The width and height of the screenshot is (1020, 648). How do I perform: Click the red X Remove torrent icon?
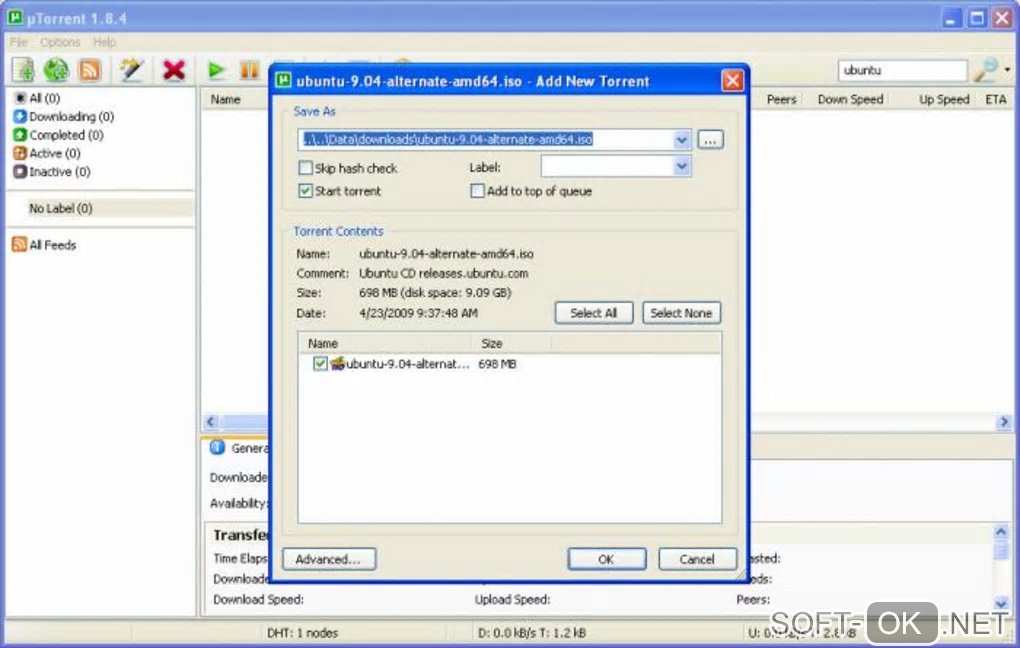174,70
